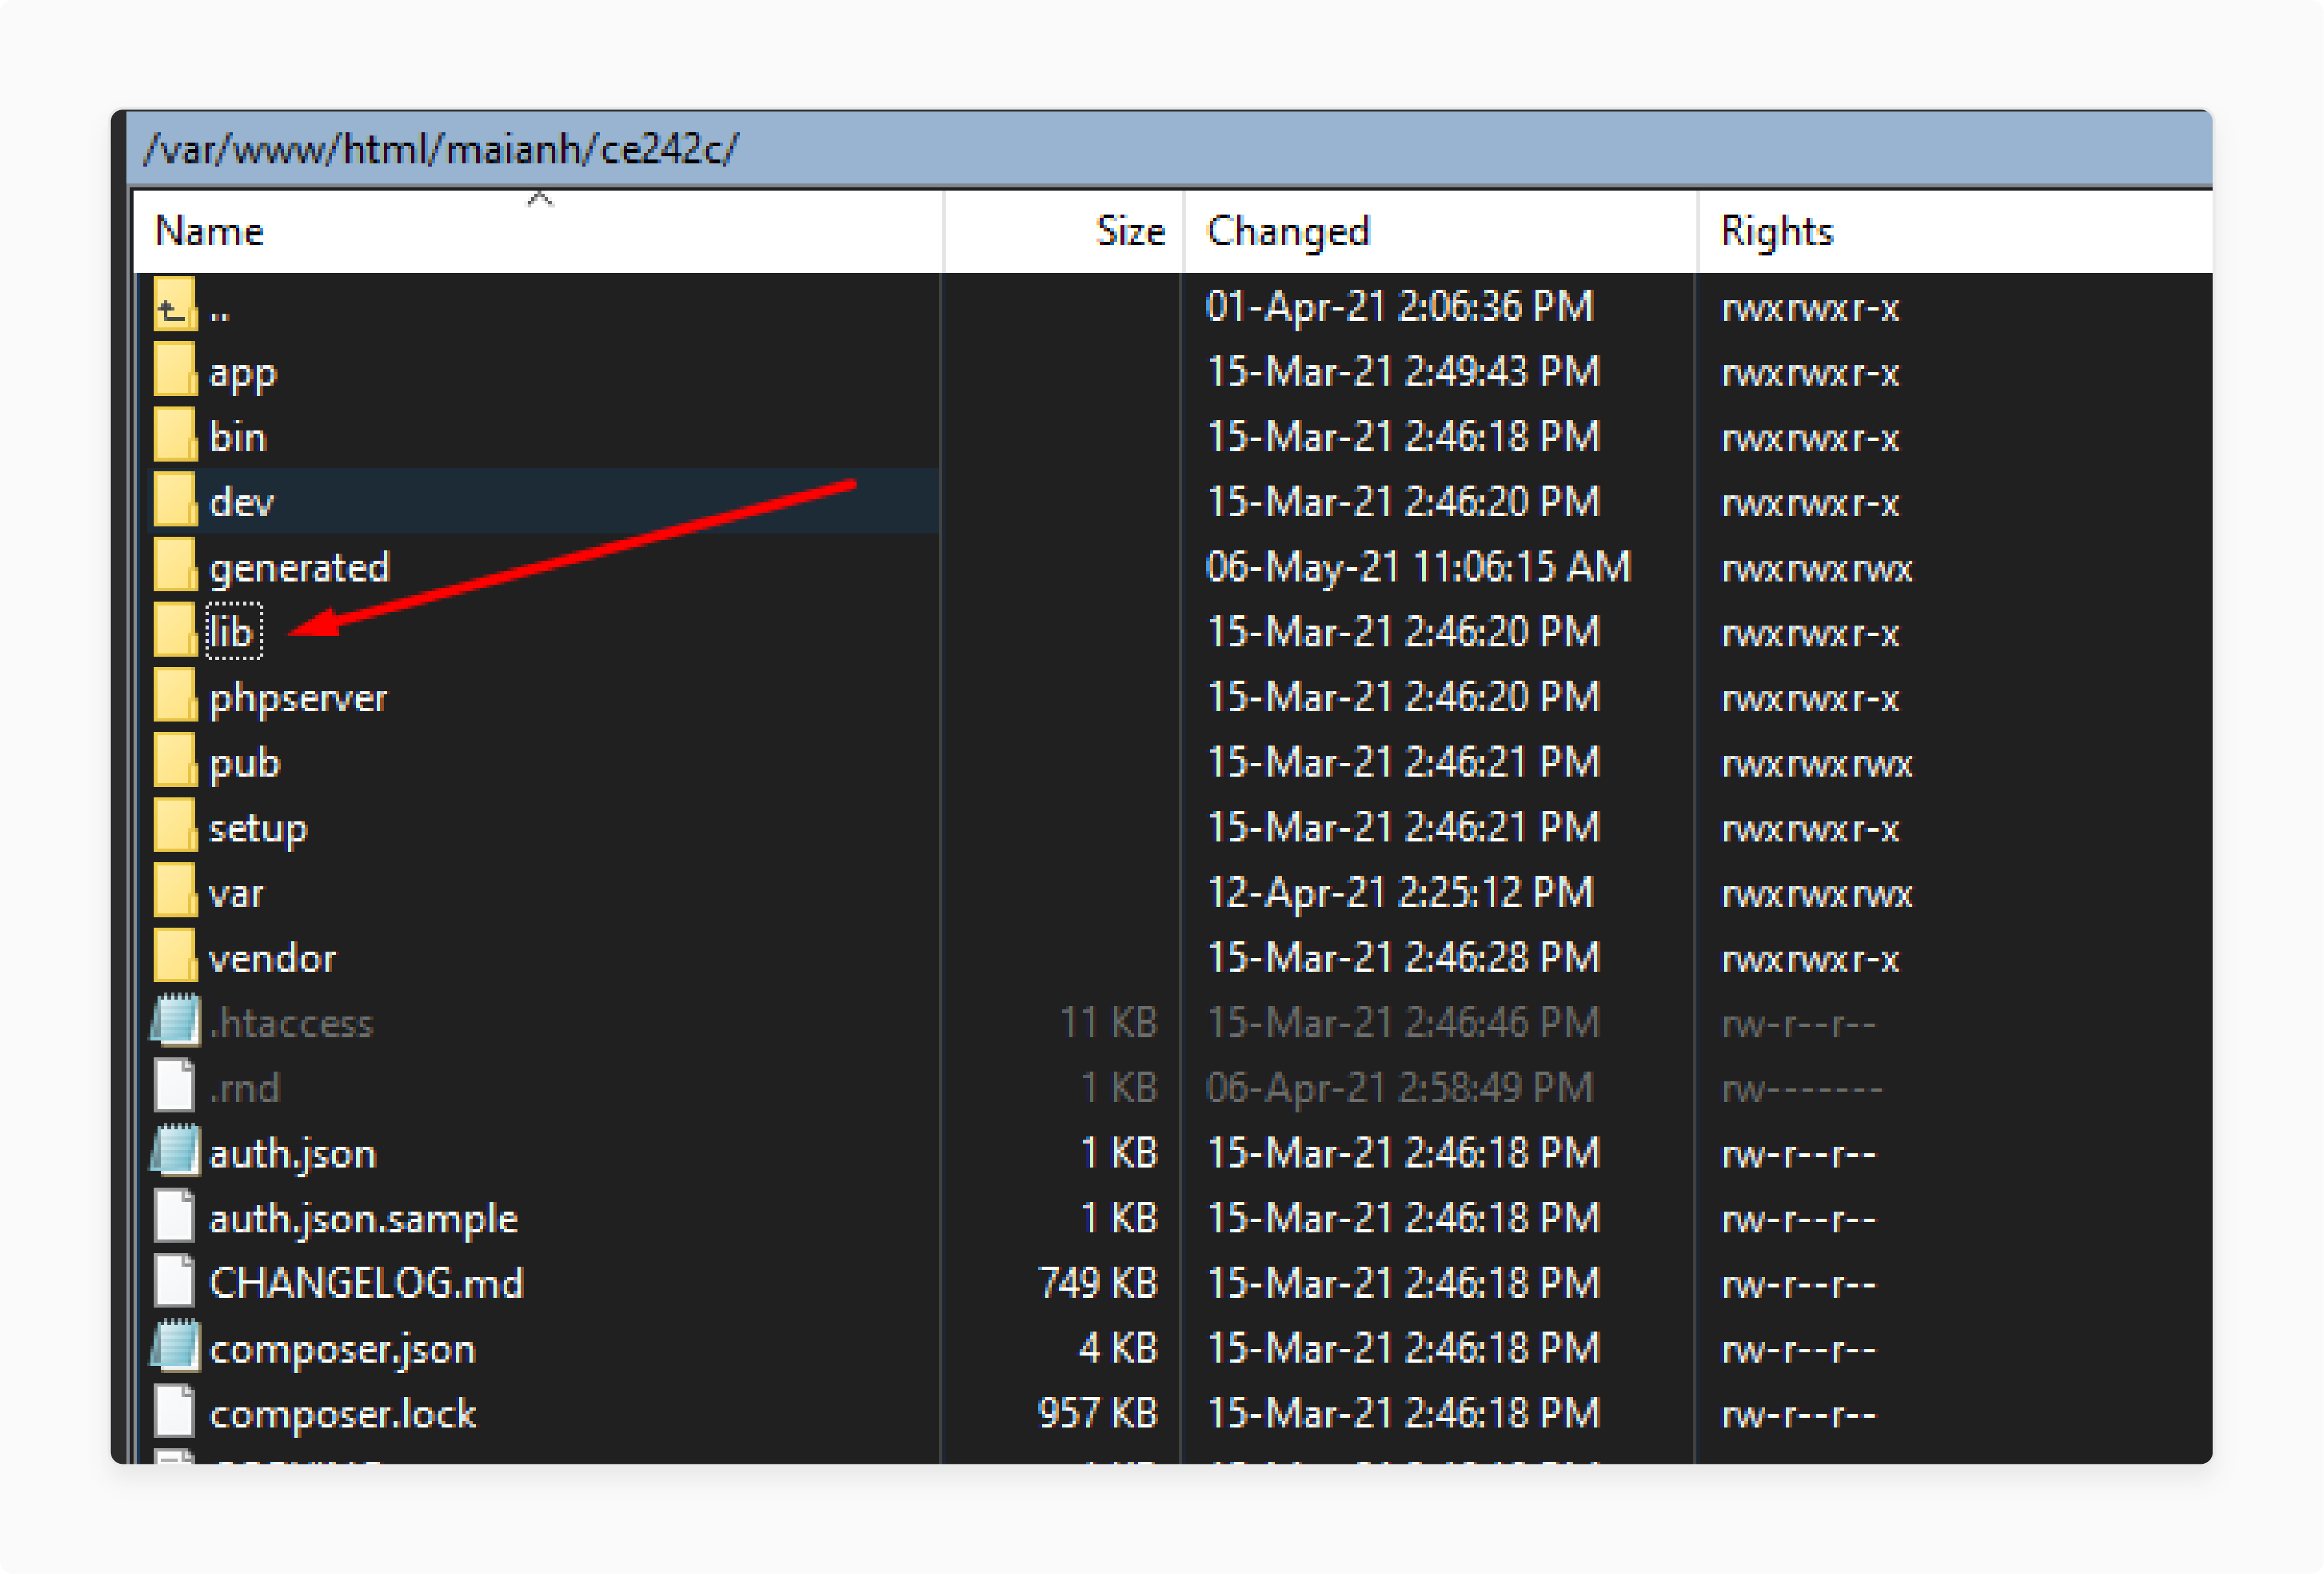Select the 'dev' folder name

click(241, 502)
